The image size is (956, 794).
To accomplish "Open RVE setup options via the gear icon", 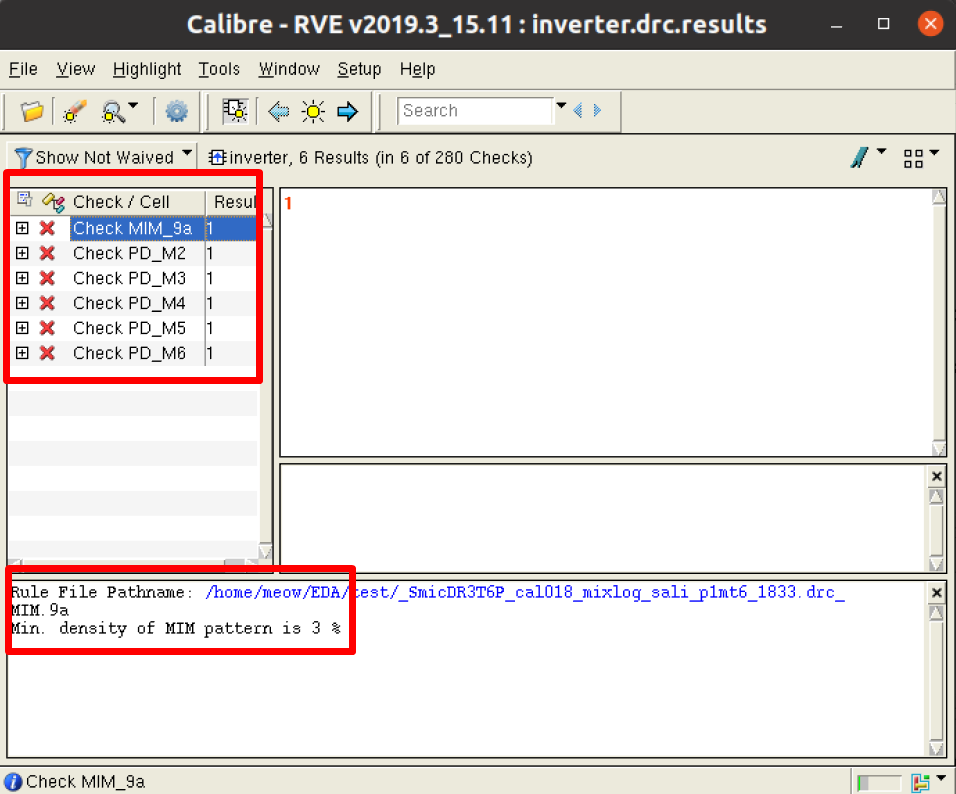I will (177, 111).
